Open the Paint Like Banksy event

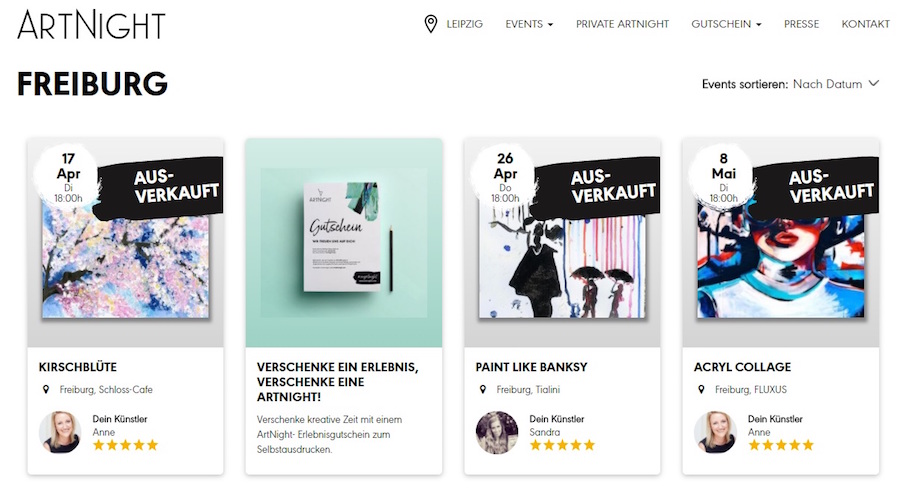(532, 367)
